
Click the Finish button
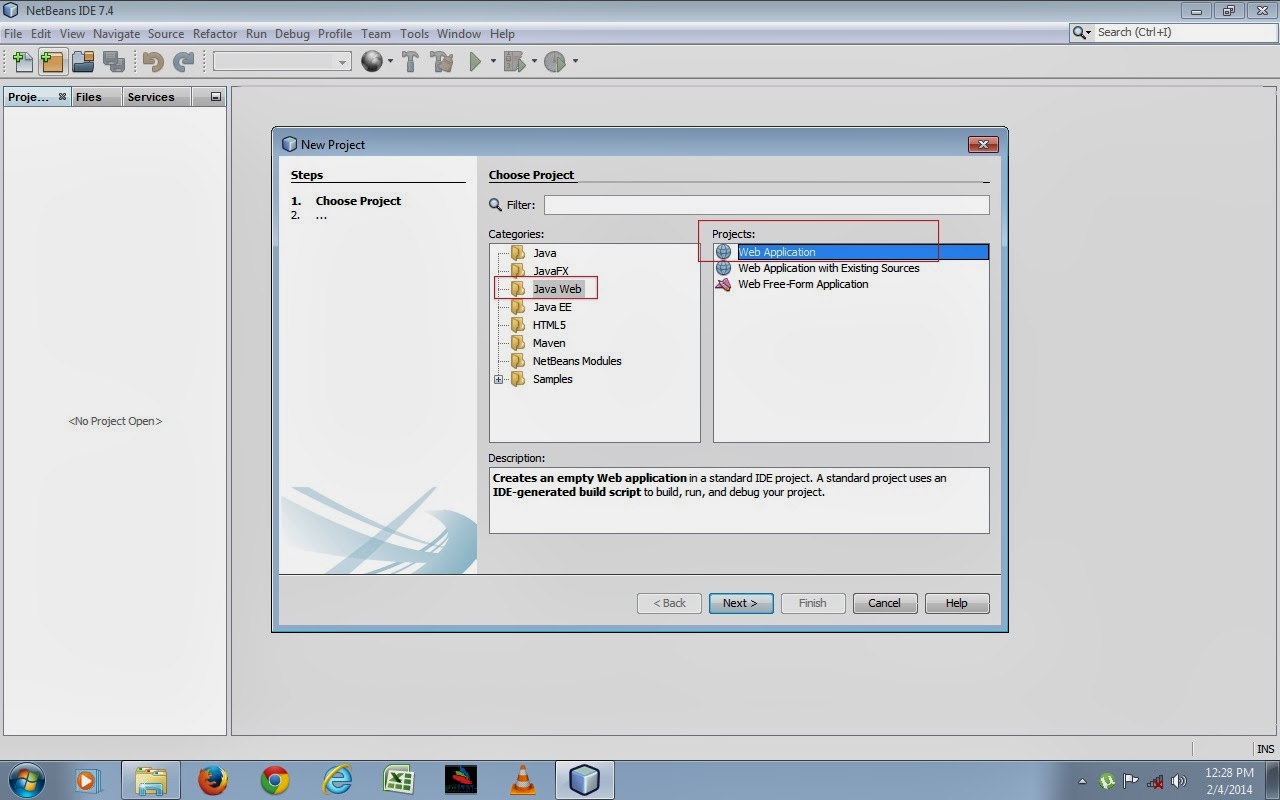coord(813,603)
